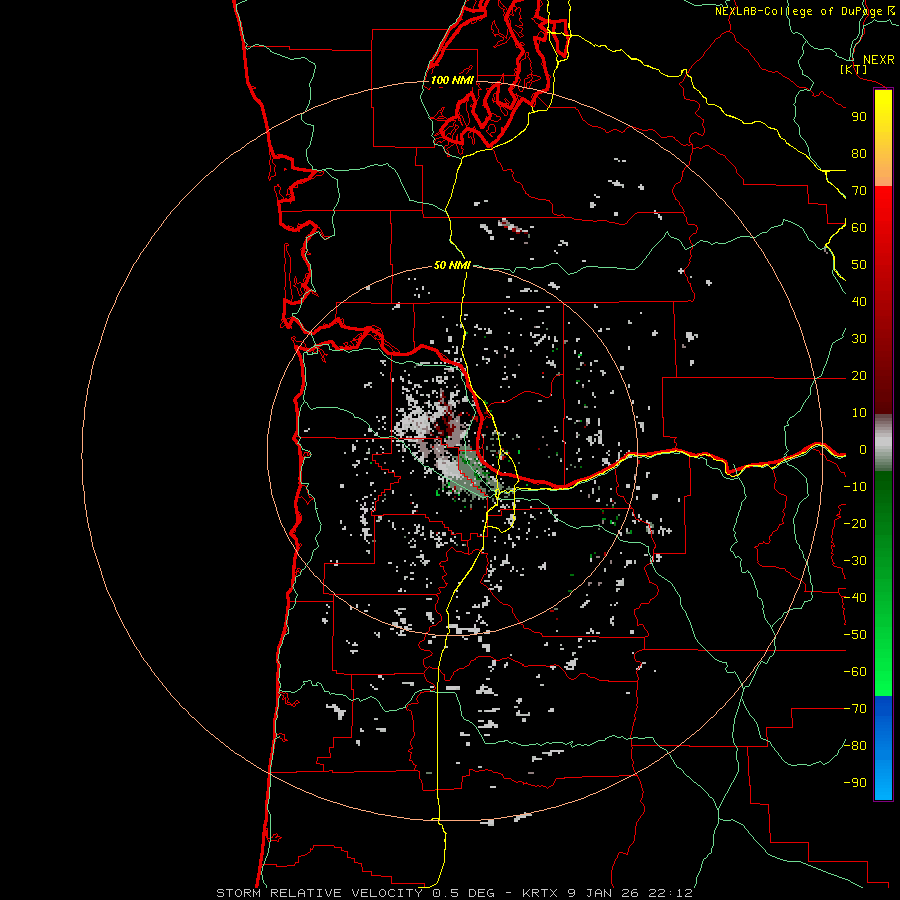The height and width of the screenshot is (900, 900).
Task: Click the 50 NMI range ring label
Action: 452,265
